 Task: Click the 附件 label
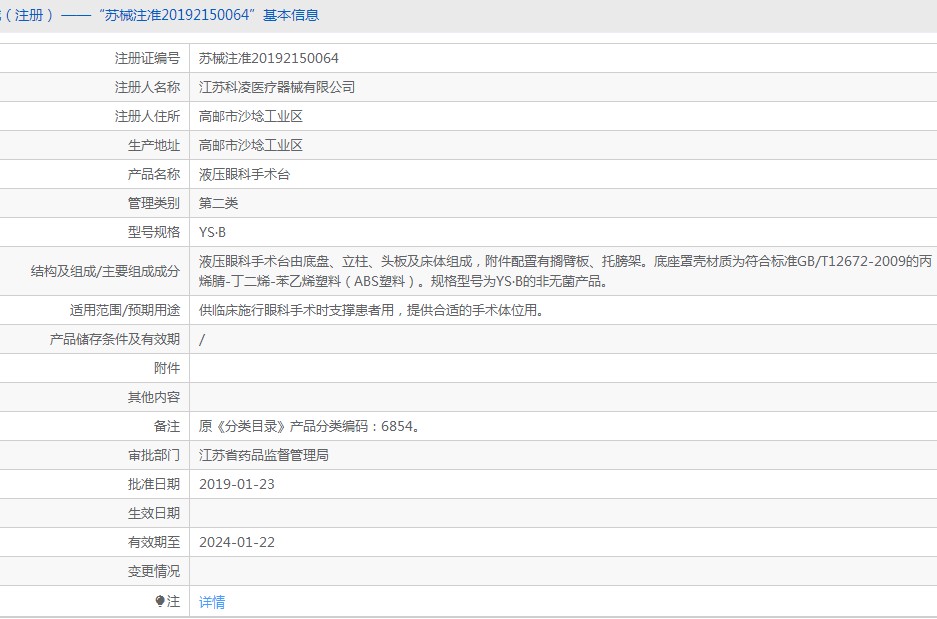pyautogui.click(x=167, y=368)
